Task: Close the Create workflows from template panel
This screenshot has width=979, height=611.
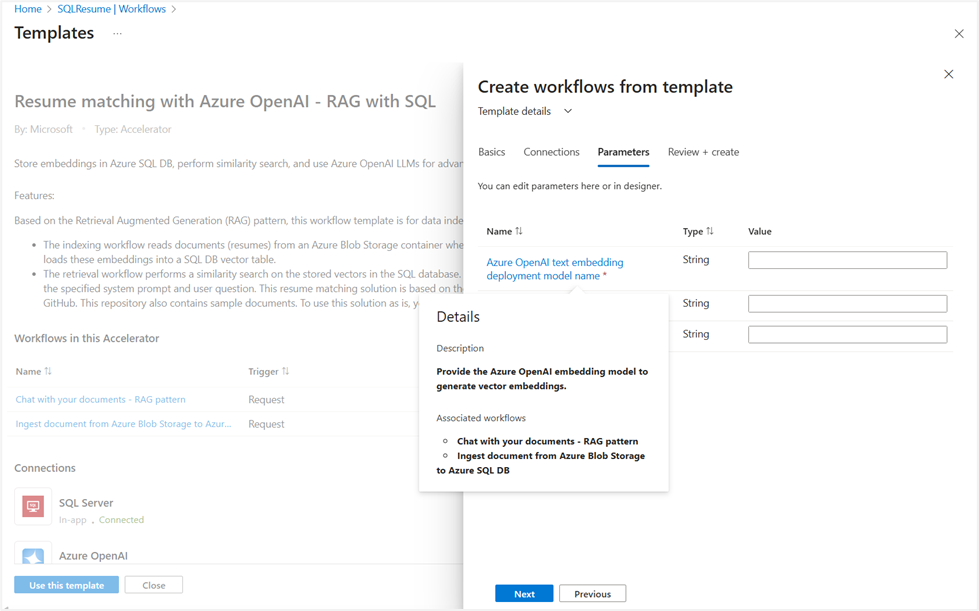Action: click(x=948, y=74)
